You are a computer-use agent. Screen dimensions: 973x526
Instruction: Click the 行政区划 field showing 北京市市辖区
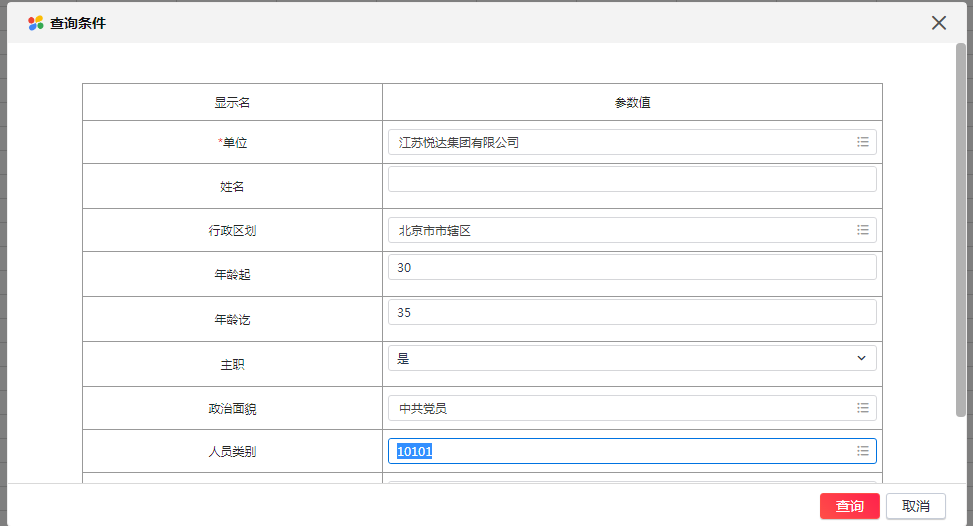[x=632, y=230]
